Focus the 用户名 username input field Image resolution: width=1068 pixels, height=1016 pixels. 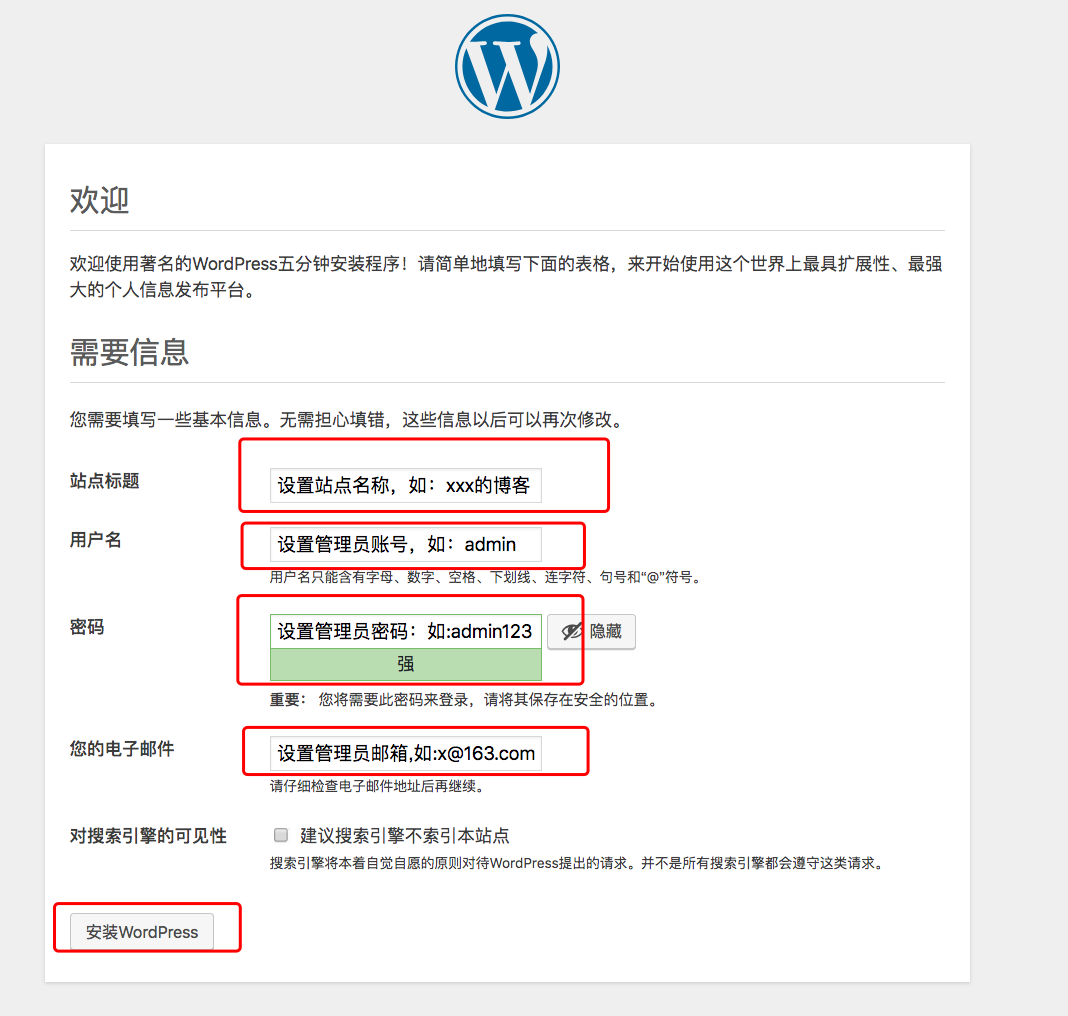click(405, 544)
